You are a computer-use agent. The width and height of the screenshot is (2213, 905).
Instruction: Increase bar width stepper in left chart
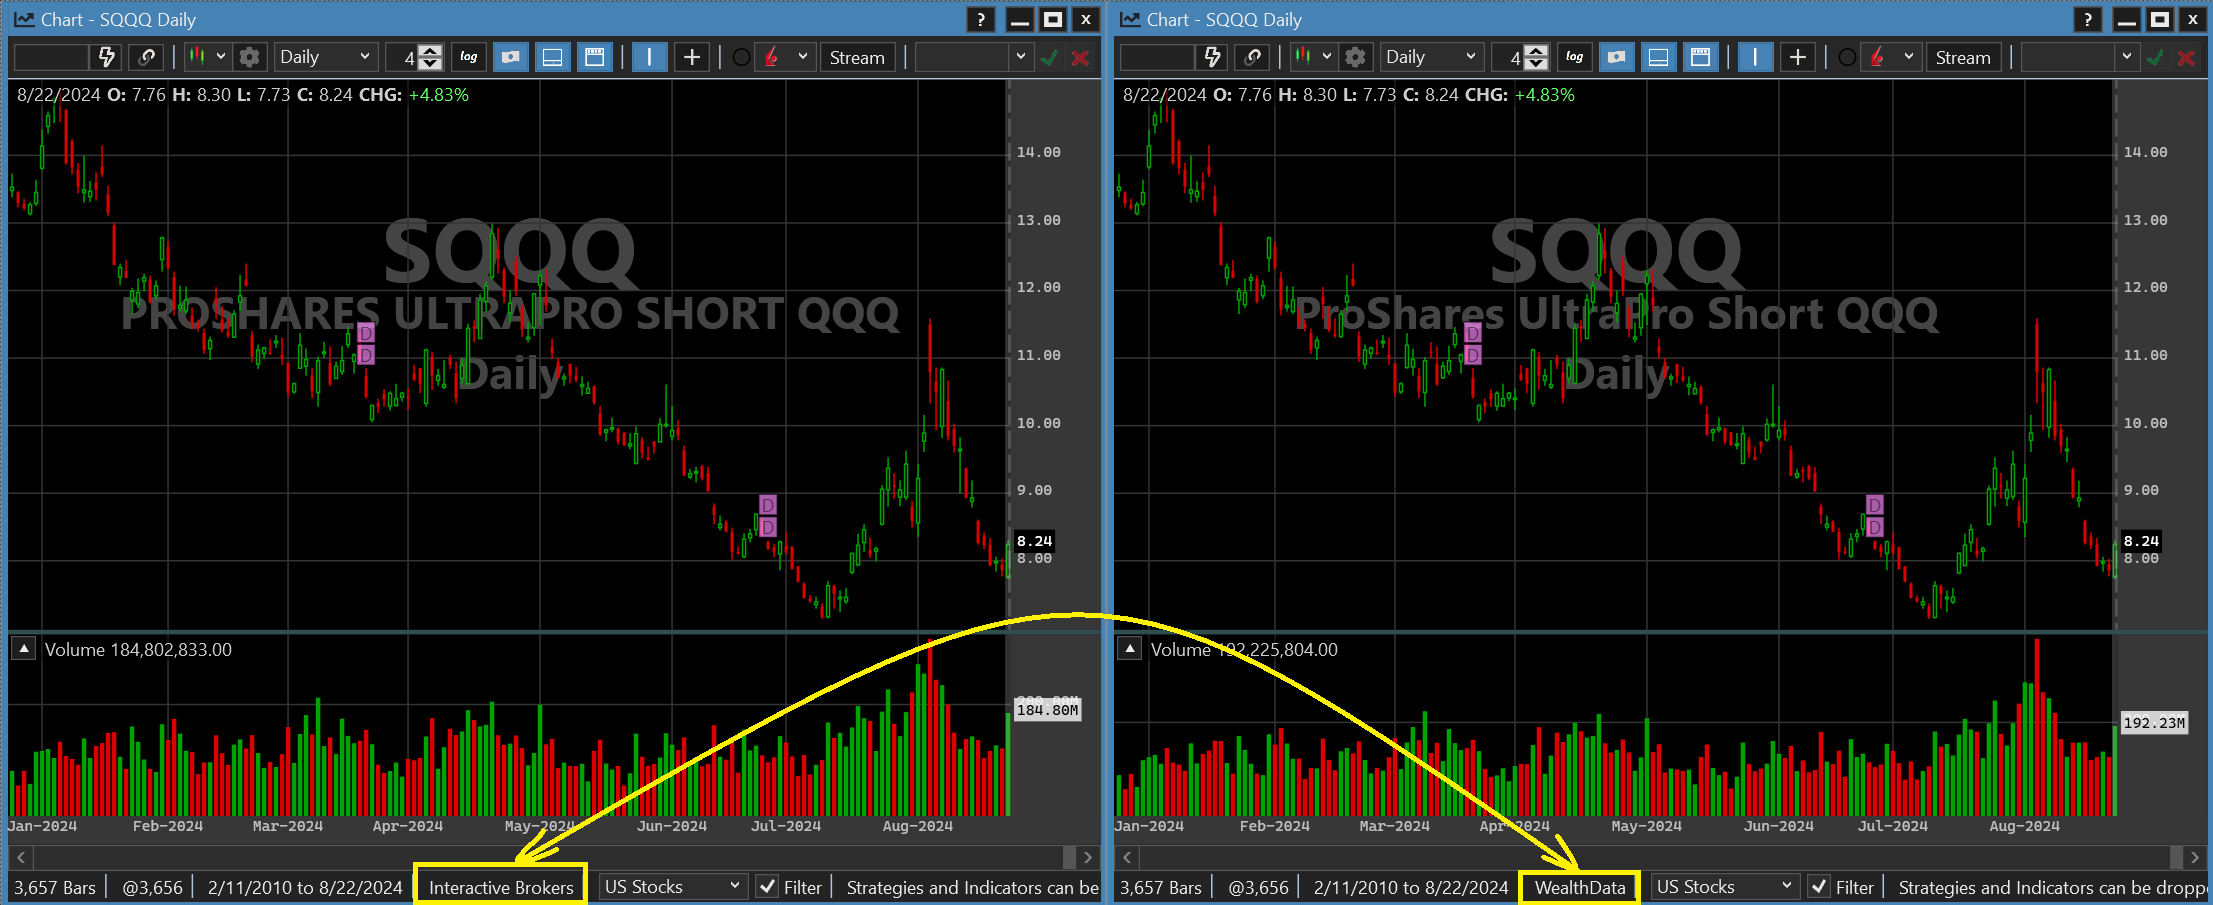pos(430,51)
